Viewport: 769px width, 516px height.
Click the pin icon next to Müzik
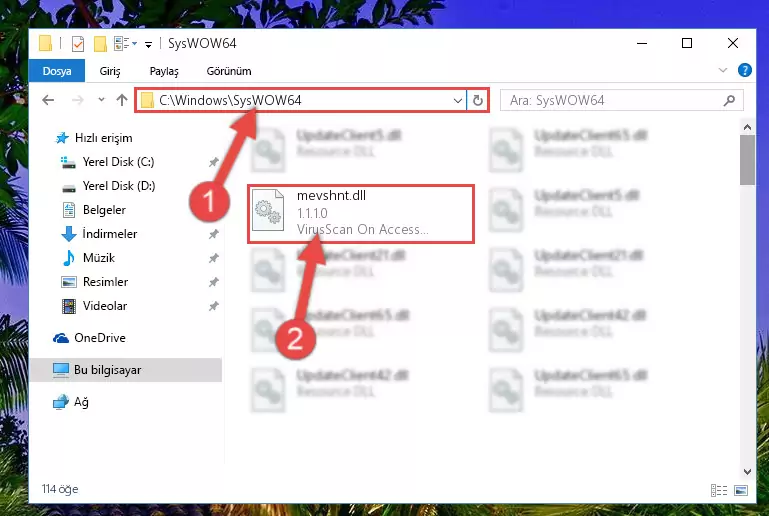point(213,258)
